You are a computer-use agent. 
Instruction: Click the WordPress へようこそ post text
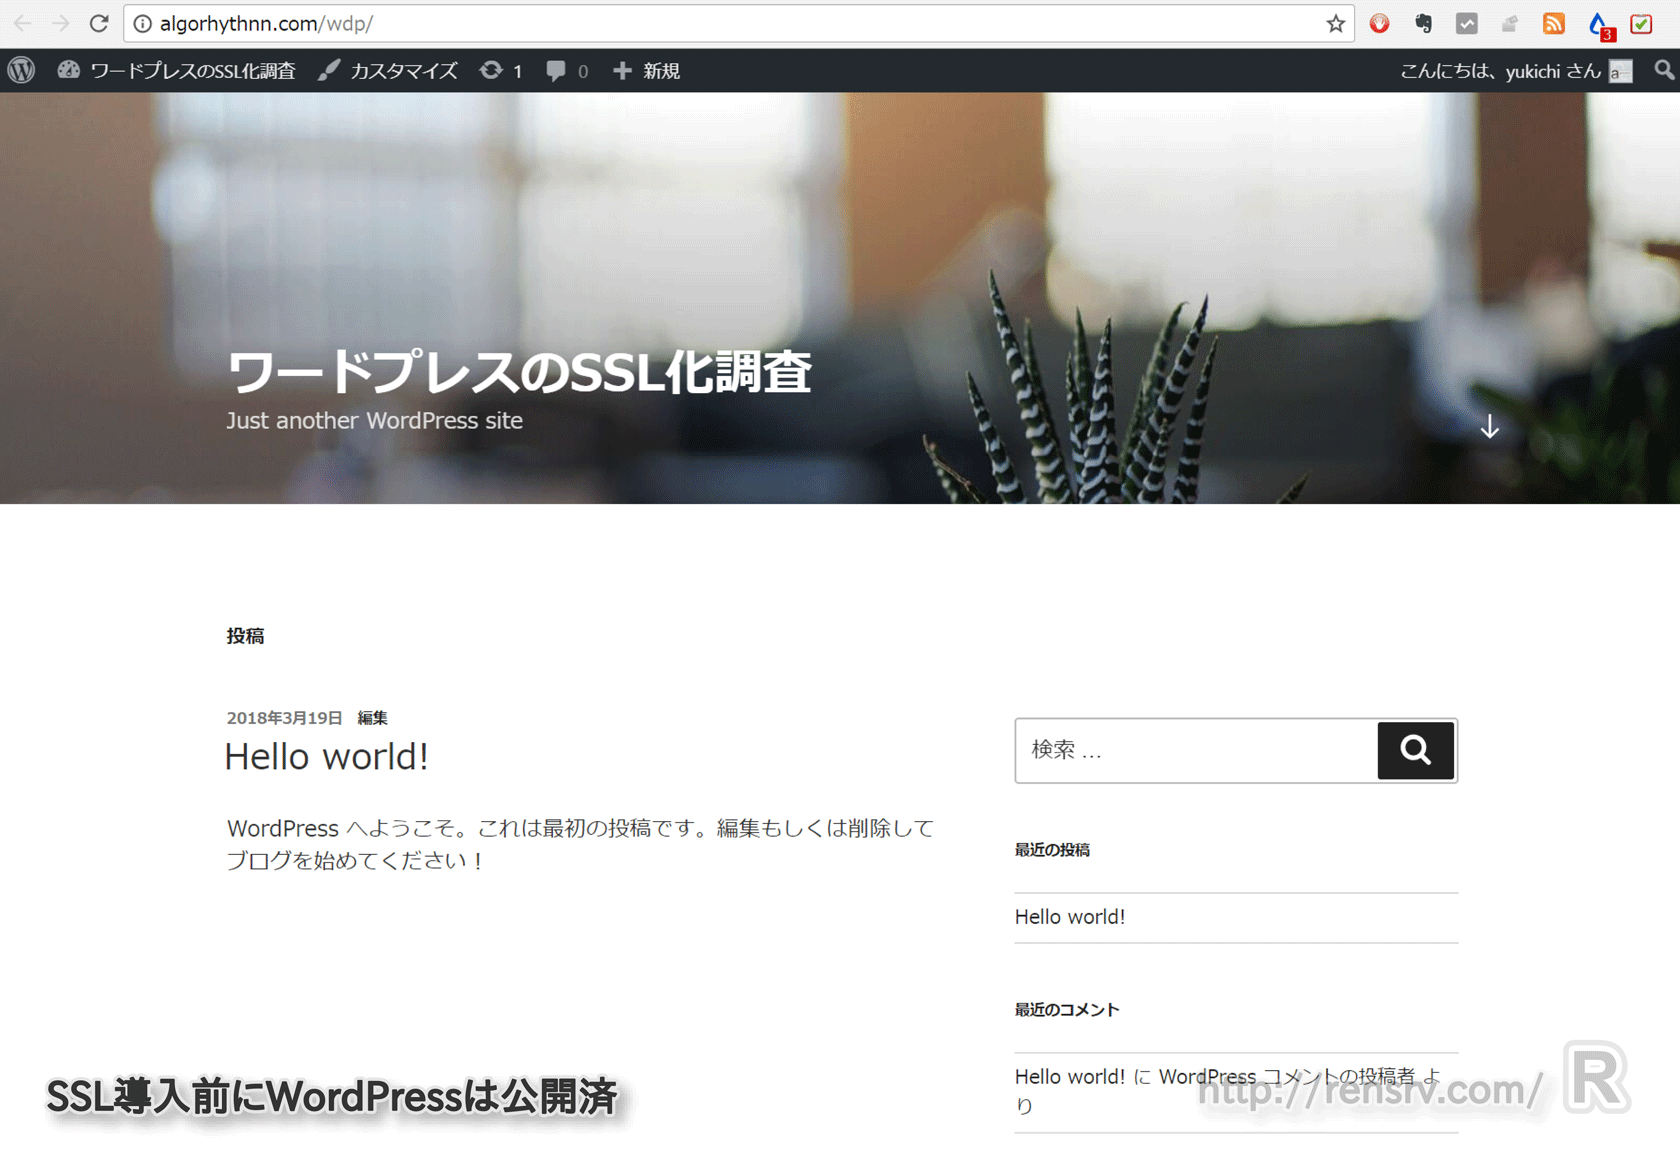coord(580,844)
